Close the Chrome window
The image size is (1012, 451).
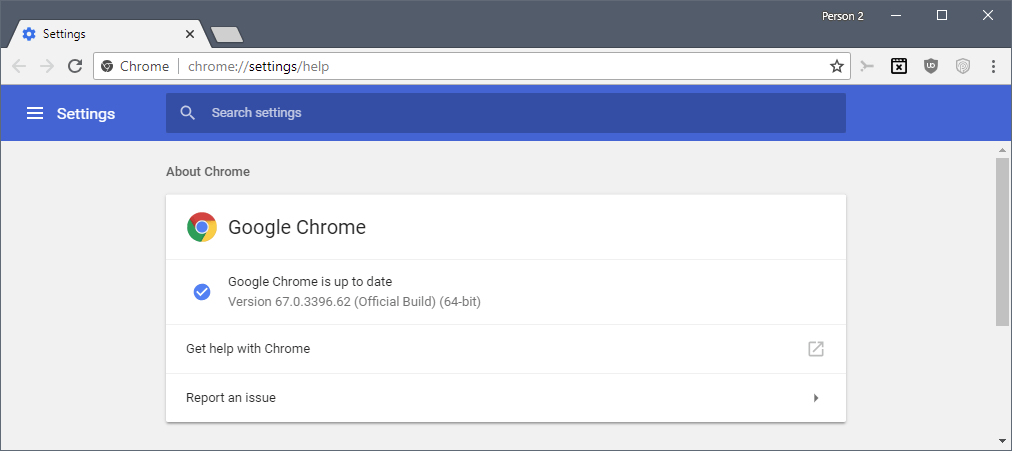987,15
